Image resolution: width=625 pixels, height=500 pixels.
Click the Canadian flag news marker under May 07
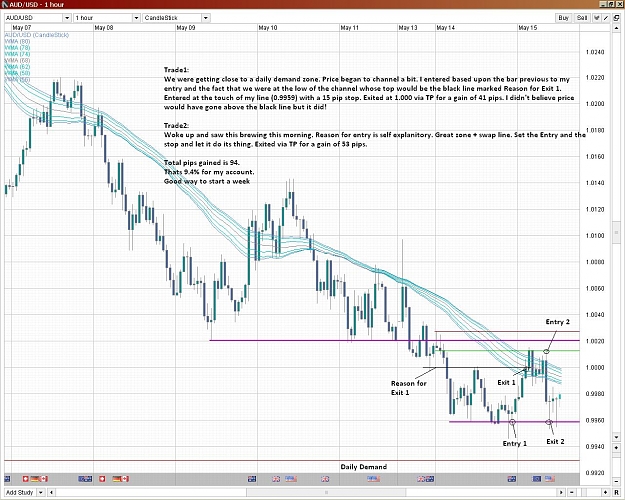click(43, 478)
